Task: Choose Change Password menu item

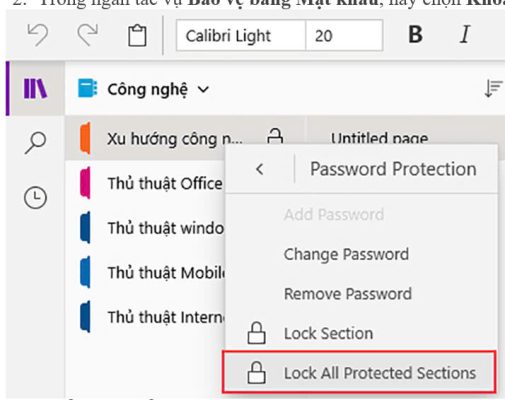Action: (346, 254)
